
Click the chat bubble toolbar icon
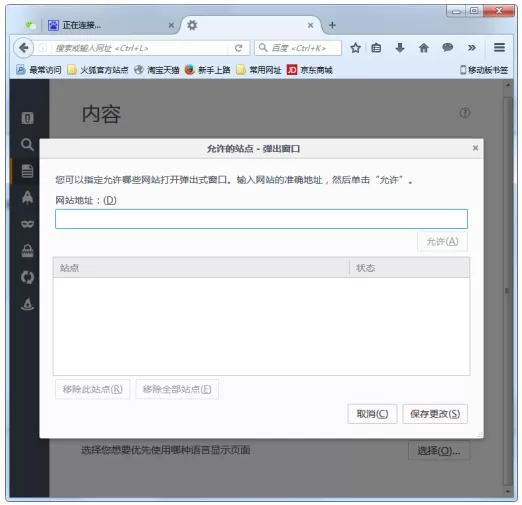(x=447, y=48)
